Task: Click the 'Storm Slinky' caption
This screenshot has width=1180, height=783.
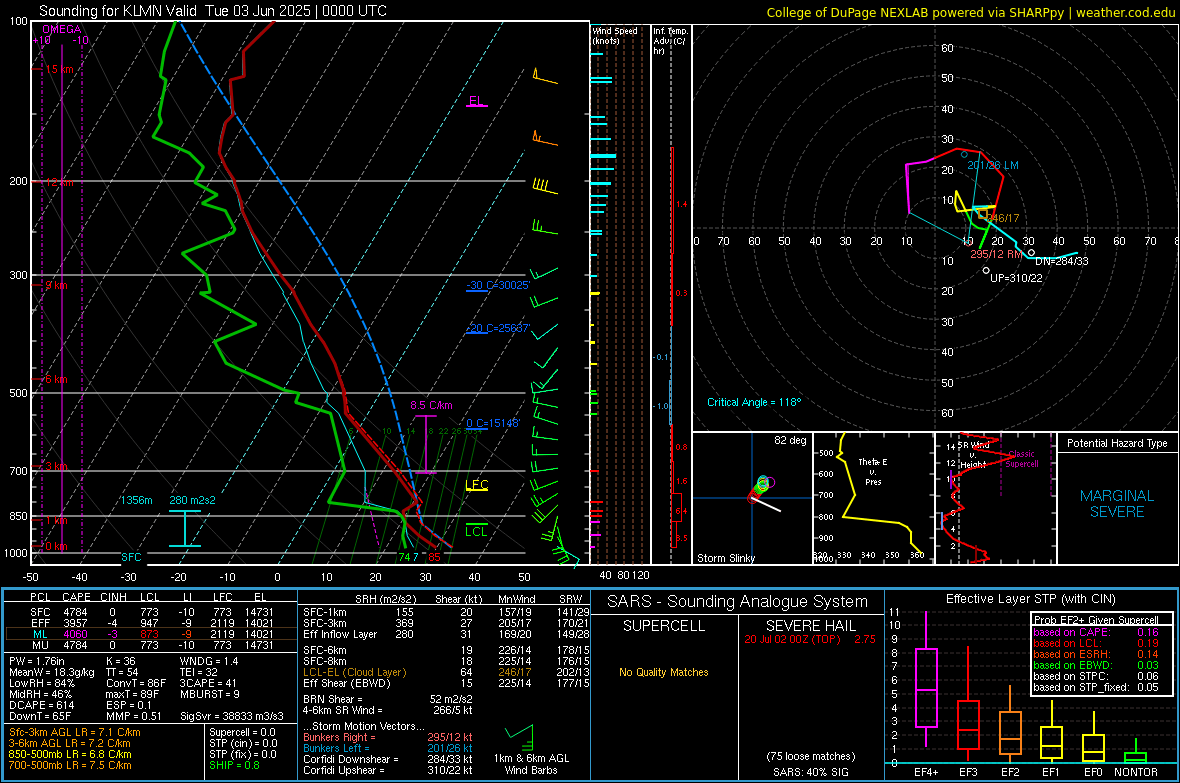Action: [x=726, y=558]
